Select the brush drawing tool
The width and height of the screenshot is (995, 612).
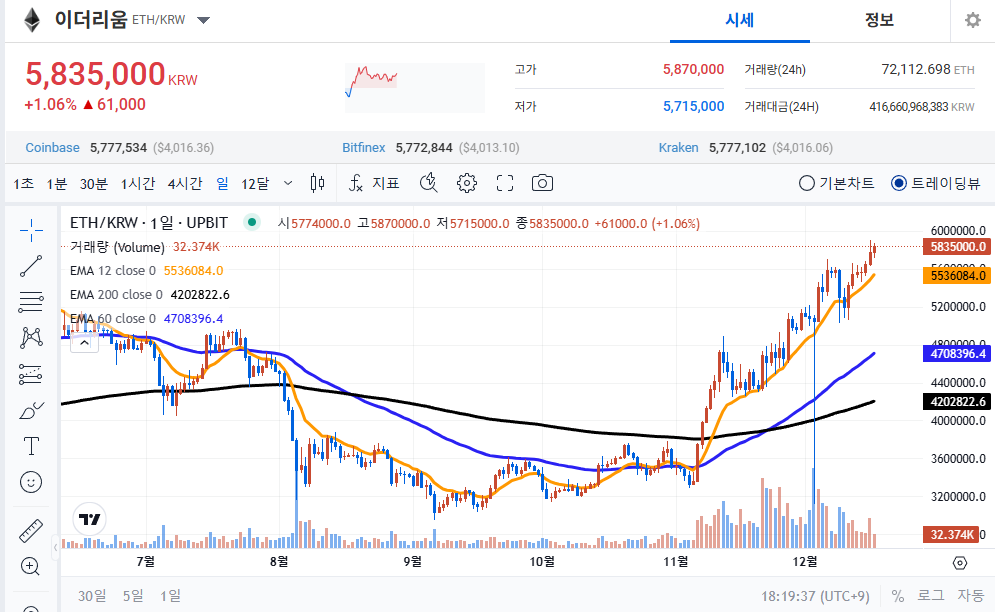(x=31, y=410)
